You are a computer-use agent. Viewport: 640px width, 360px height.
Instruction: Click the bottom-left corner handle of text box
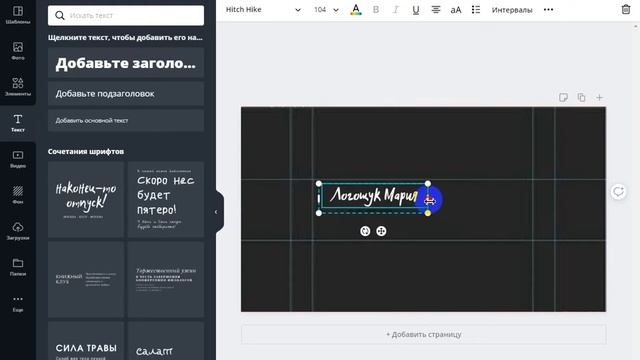click(319, 213)
